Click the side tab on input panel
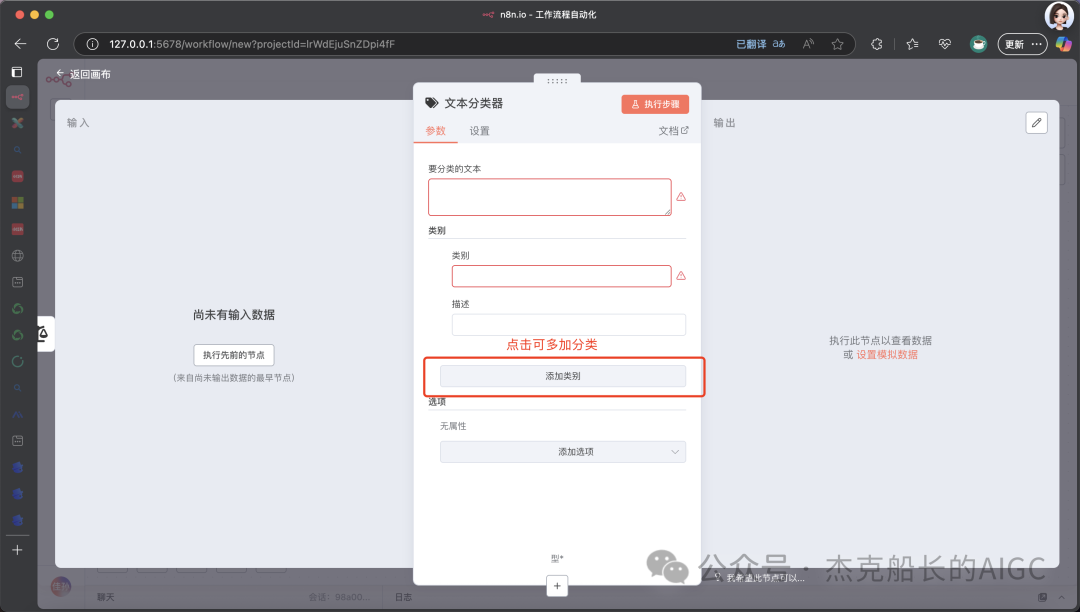 coord(45,334)
